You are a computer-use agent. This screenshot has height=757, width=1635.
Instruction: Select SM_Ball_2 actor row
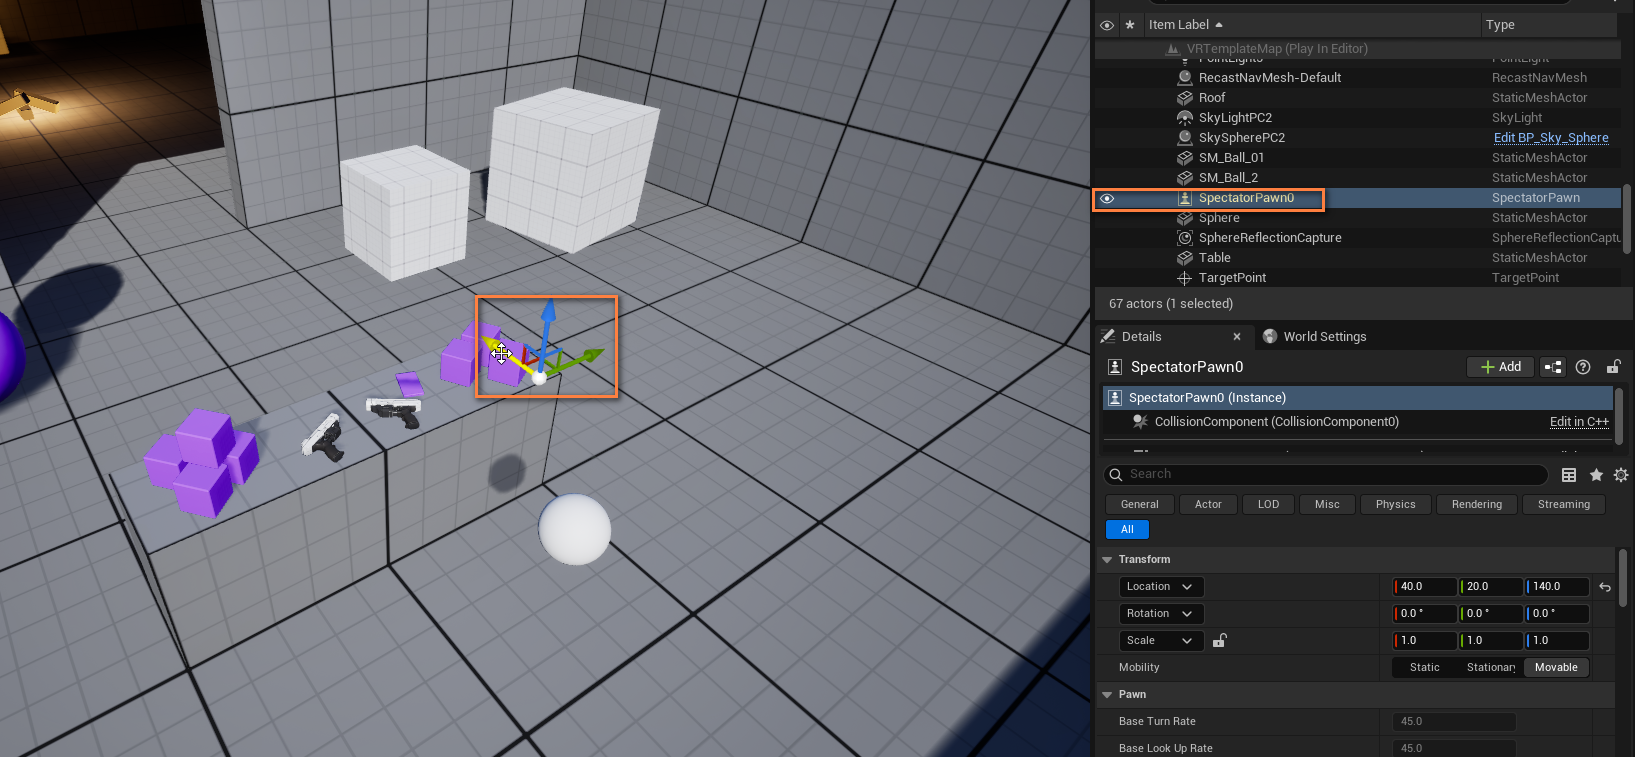pyautogui.click(x=1357, y=177)
